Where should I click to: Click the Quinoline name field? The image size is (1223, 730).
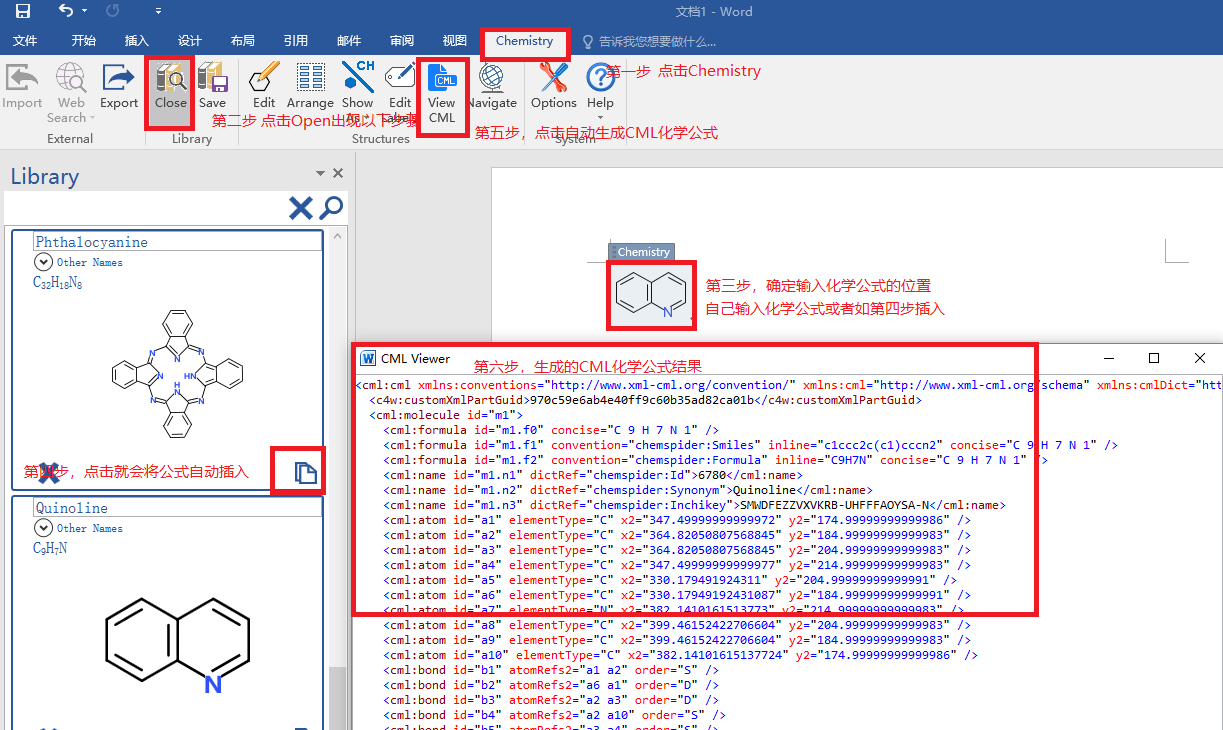177,508
